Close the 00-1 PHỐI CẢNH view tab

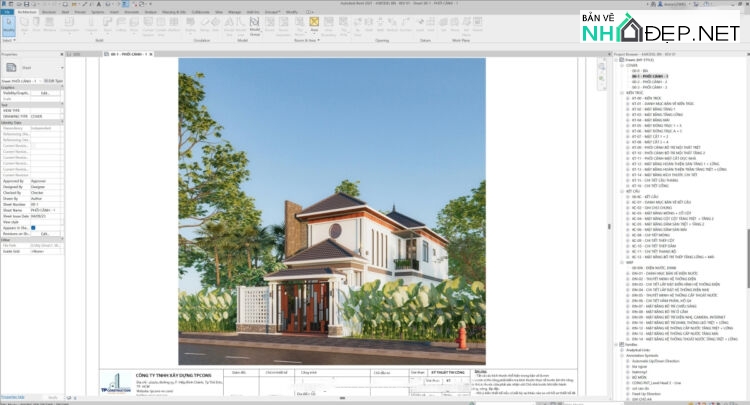(152, 54)
